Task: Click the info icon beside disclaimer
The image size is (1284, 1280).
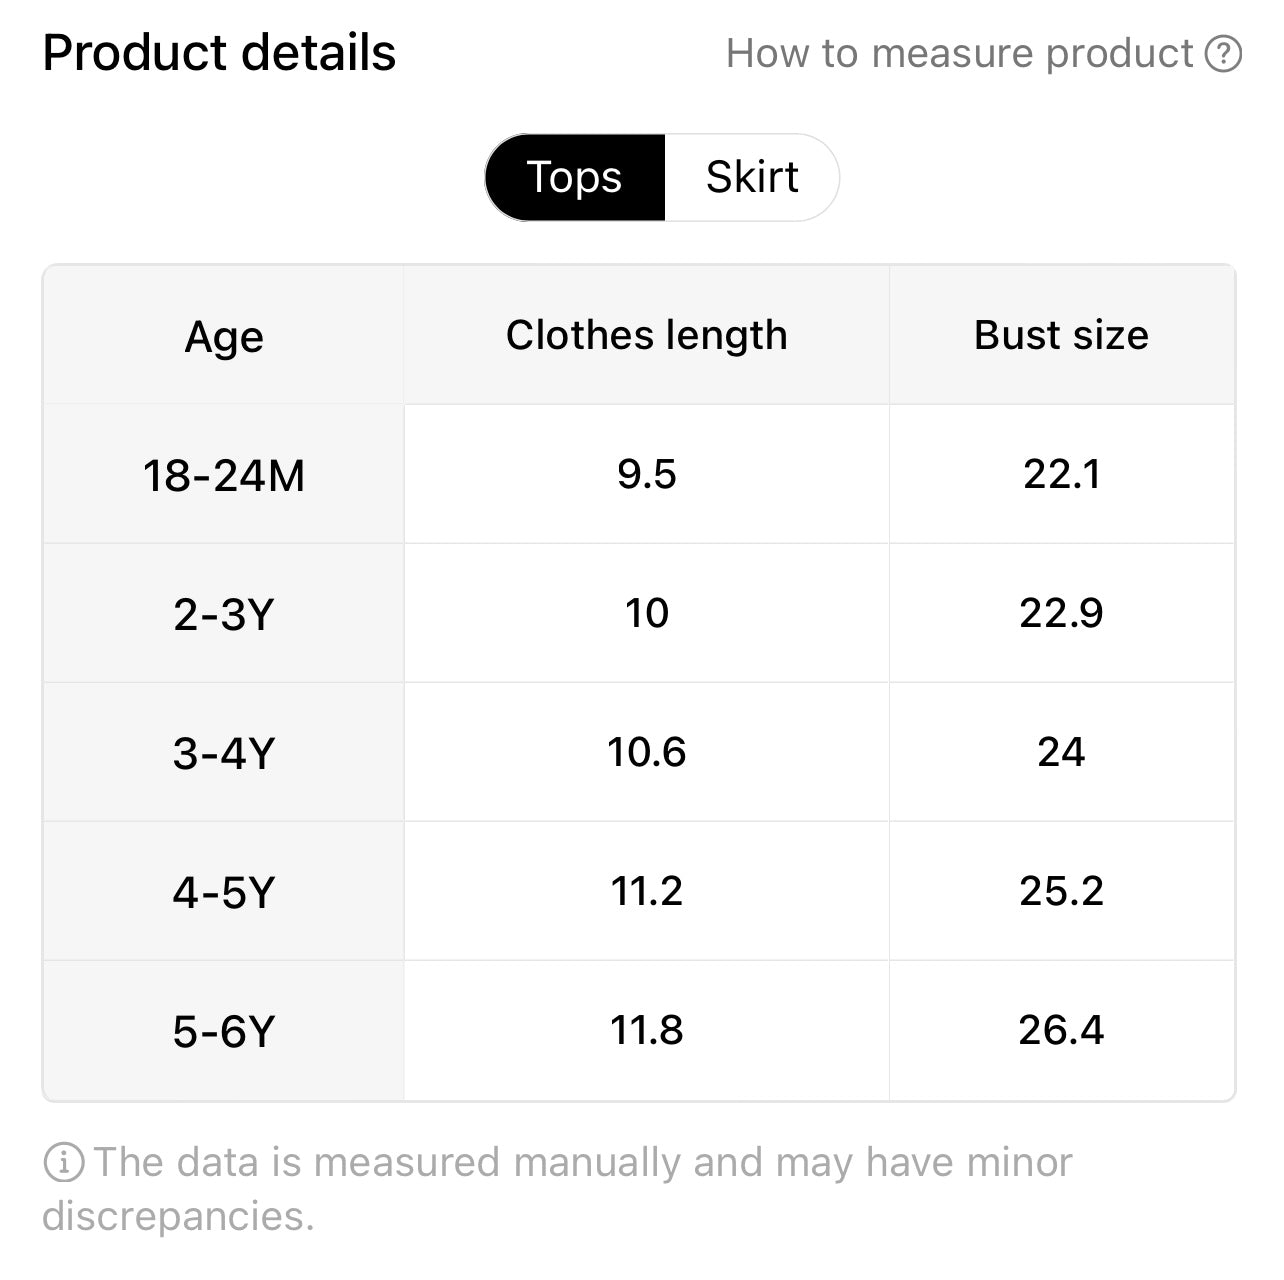Action: (63, 1162)
